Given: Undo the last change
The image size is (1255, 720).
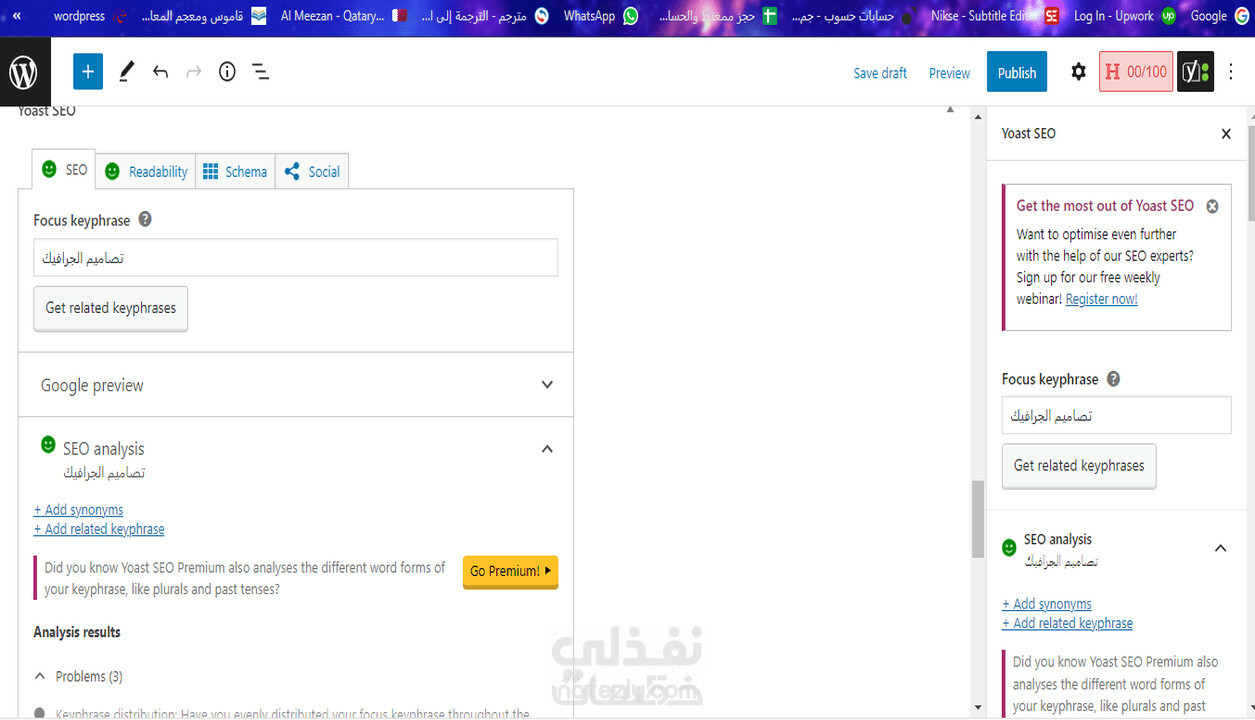Looking at the screenshot, I should [x=160, y=72].
